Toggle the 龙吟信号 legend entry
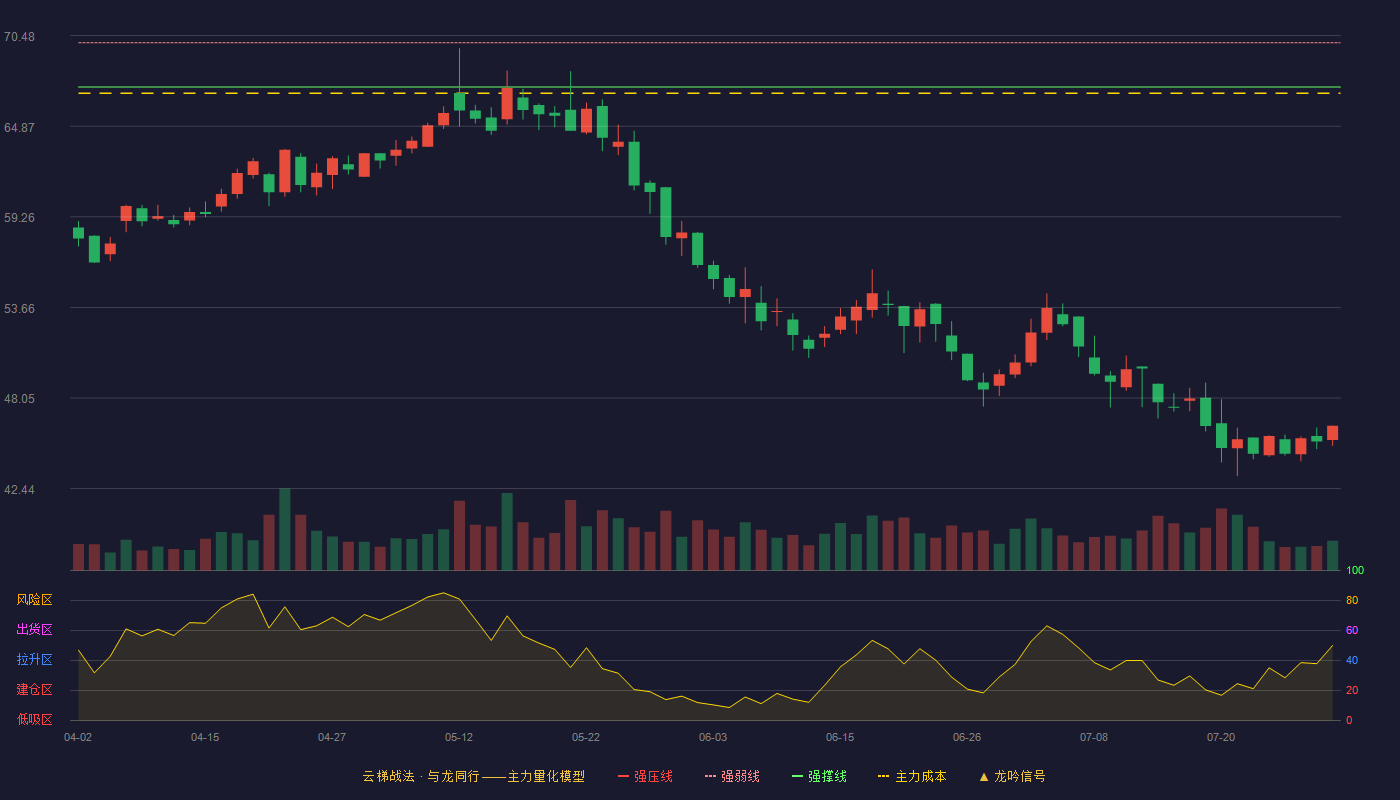This screenshot has width=1400, height=800. 1012,776
